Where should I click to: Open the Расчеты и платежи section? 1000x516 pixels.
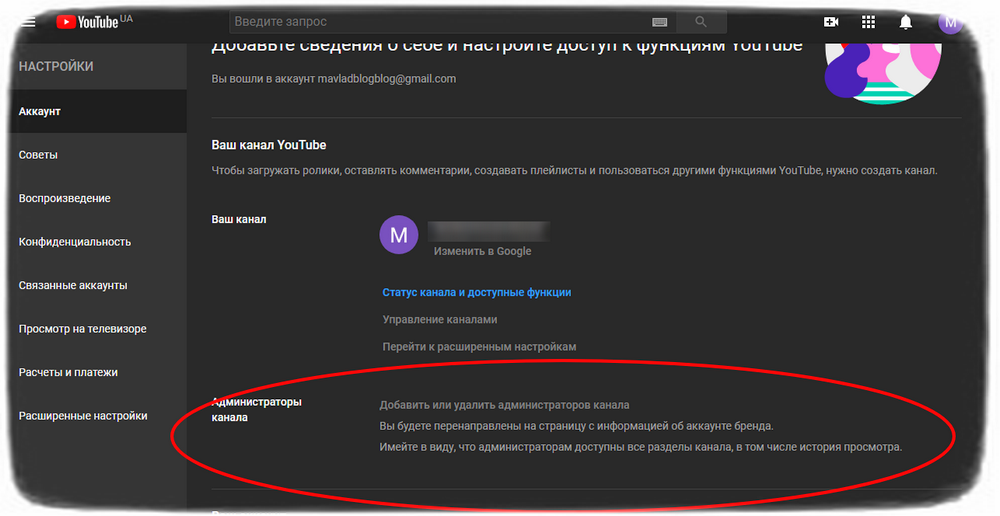coord(98,372)
